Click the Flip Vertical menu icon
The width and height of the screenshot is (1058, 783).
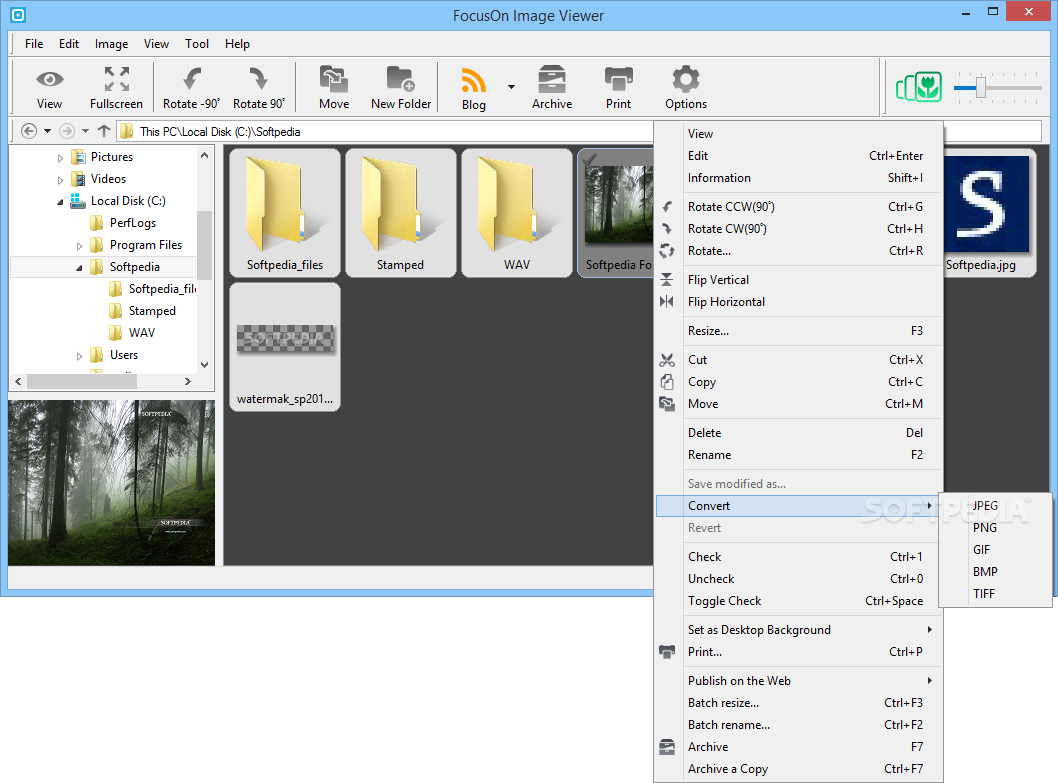click(667, 279)
